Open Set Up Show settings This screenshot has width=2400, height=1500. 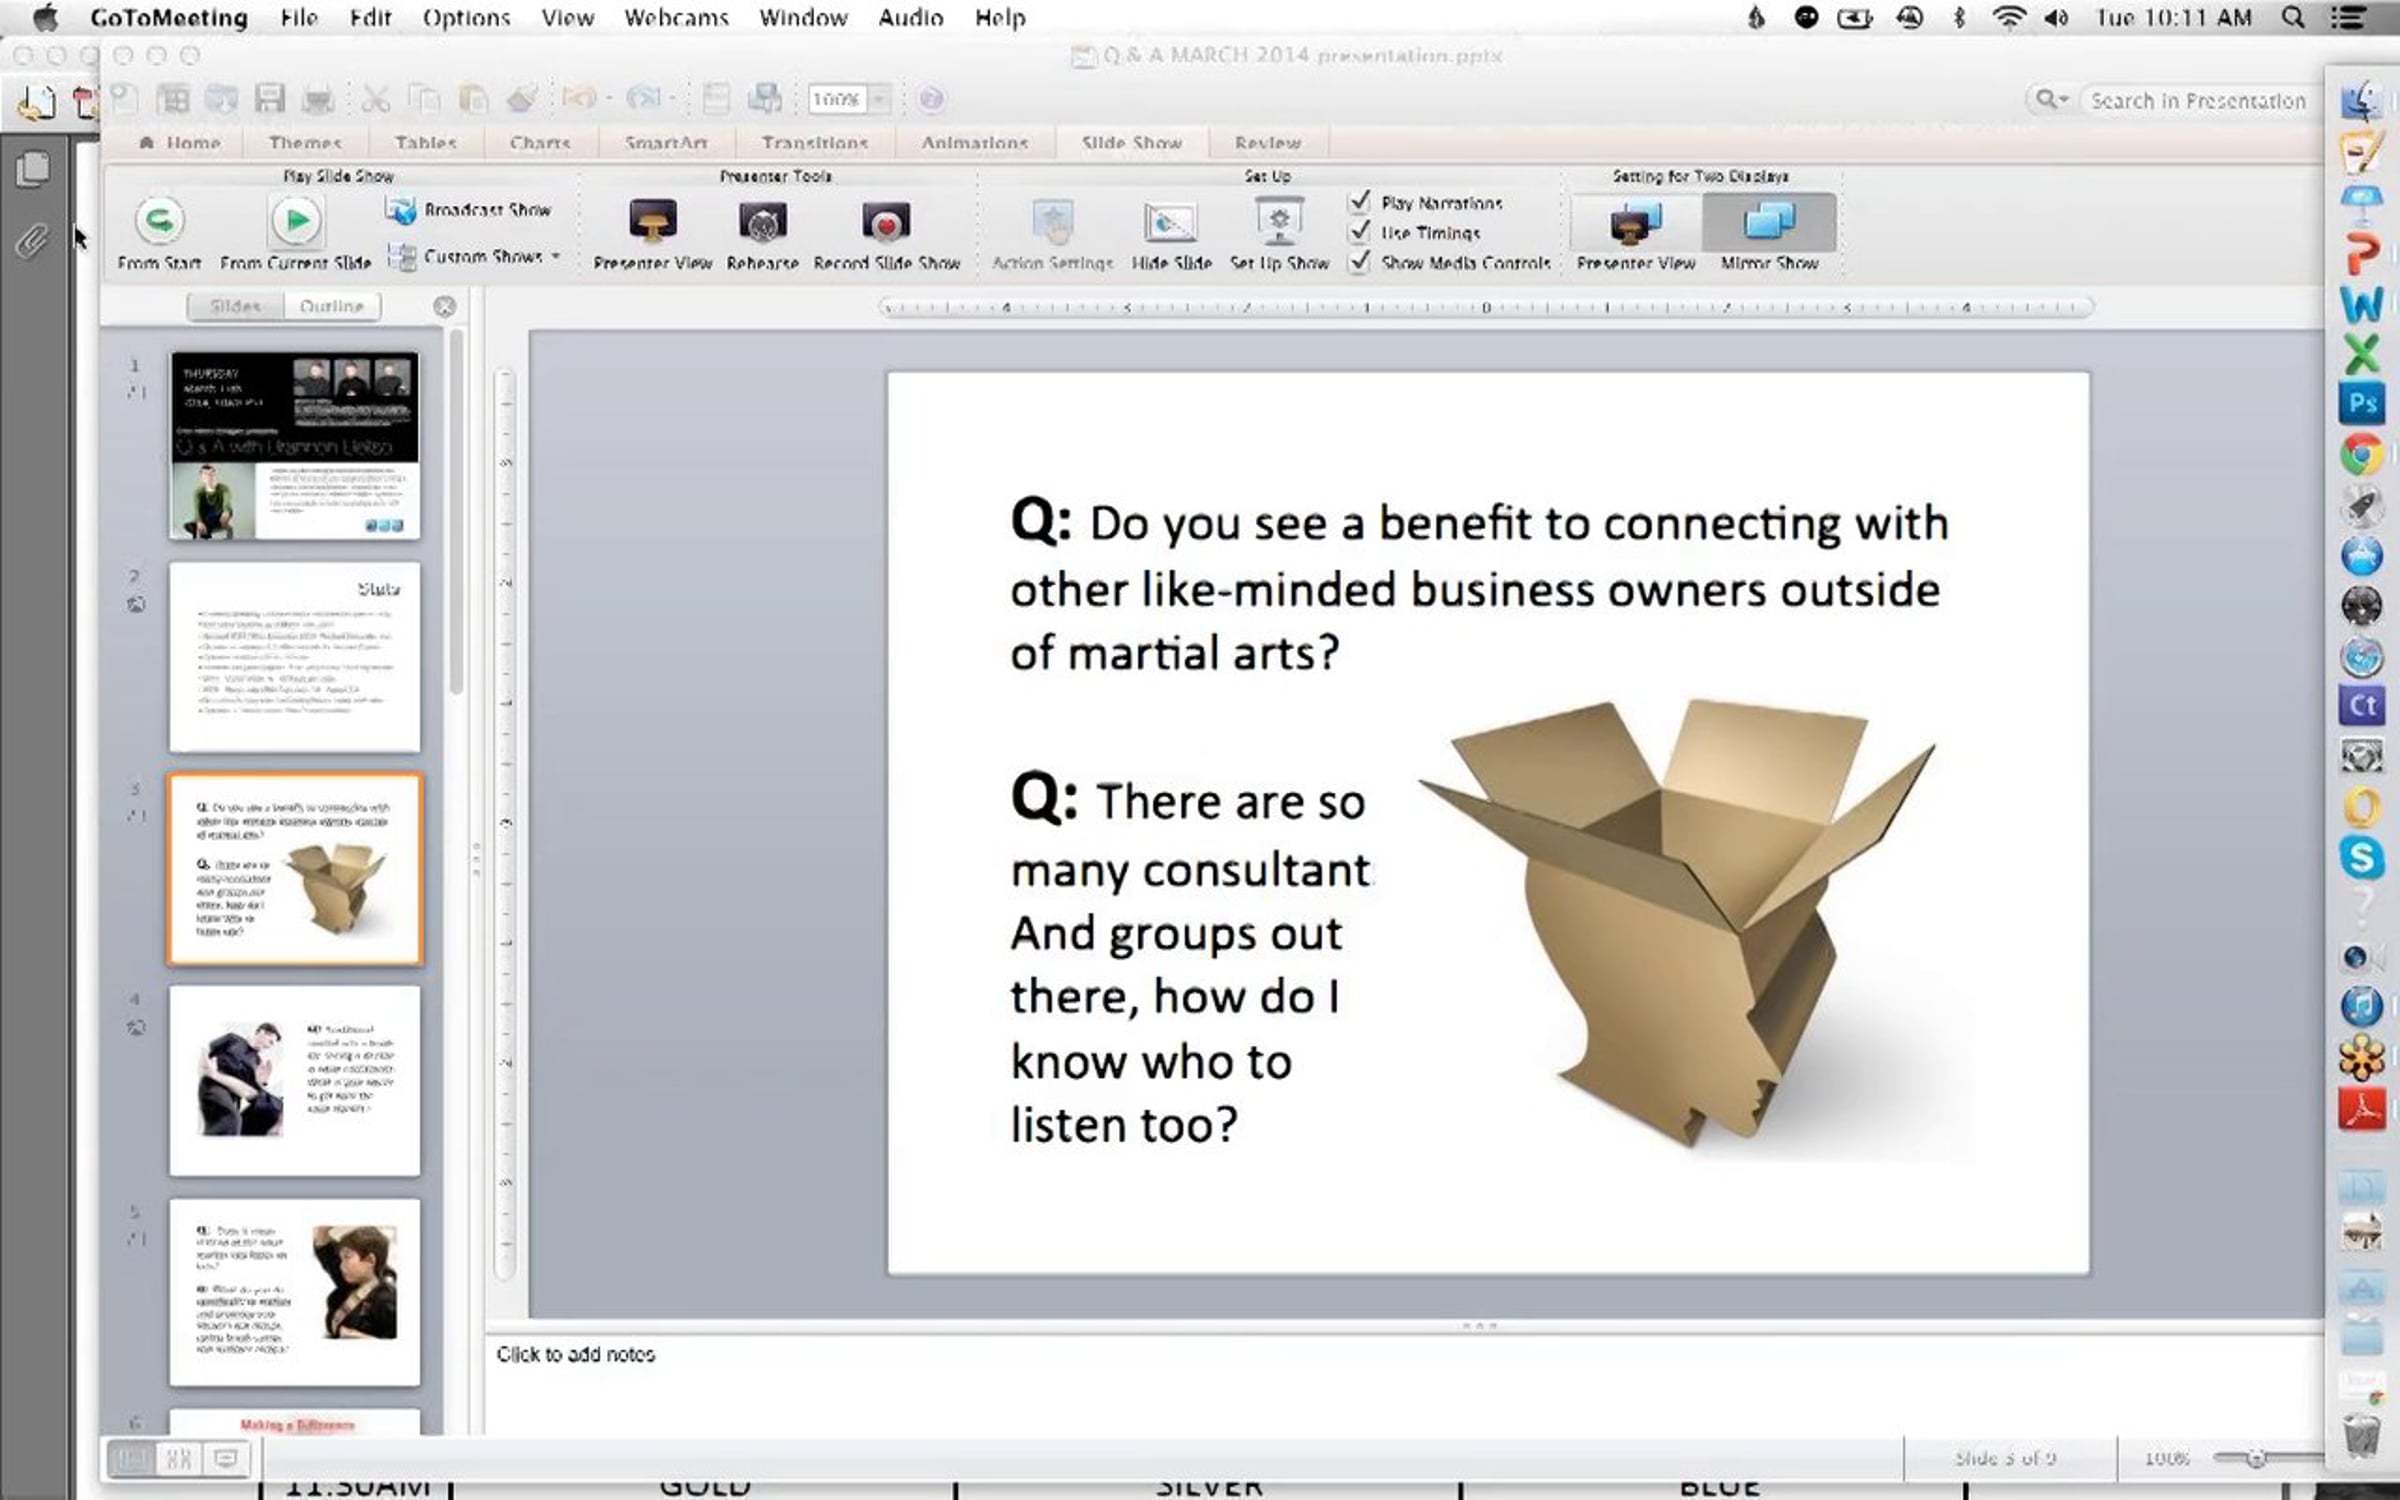(1279, 222)
